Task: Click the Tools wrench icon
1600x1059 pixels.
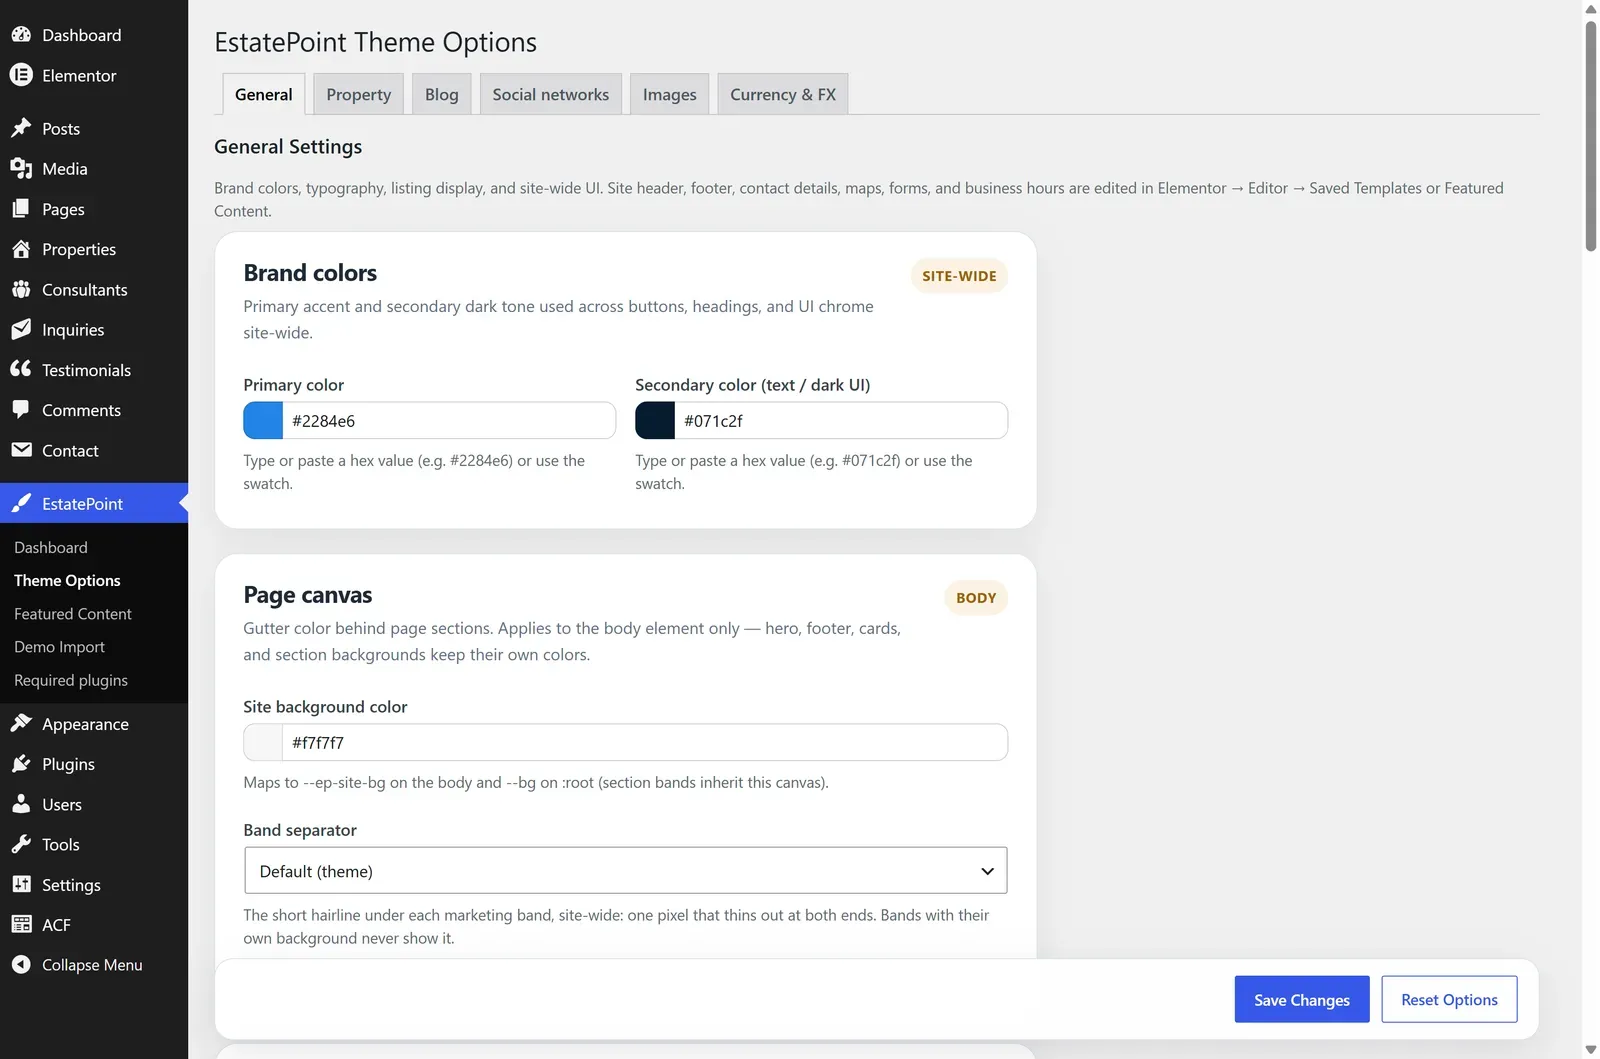Action: [21, 844]
